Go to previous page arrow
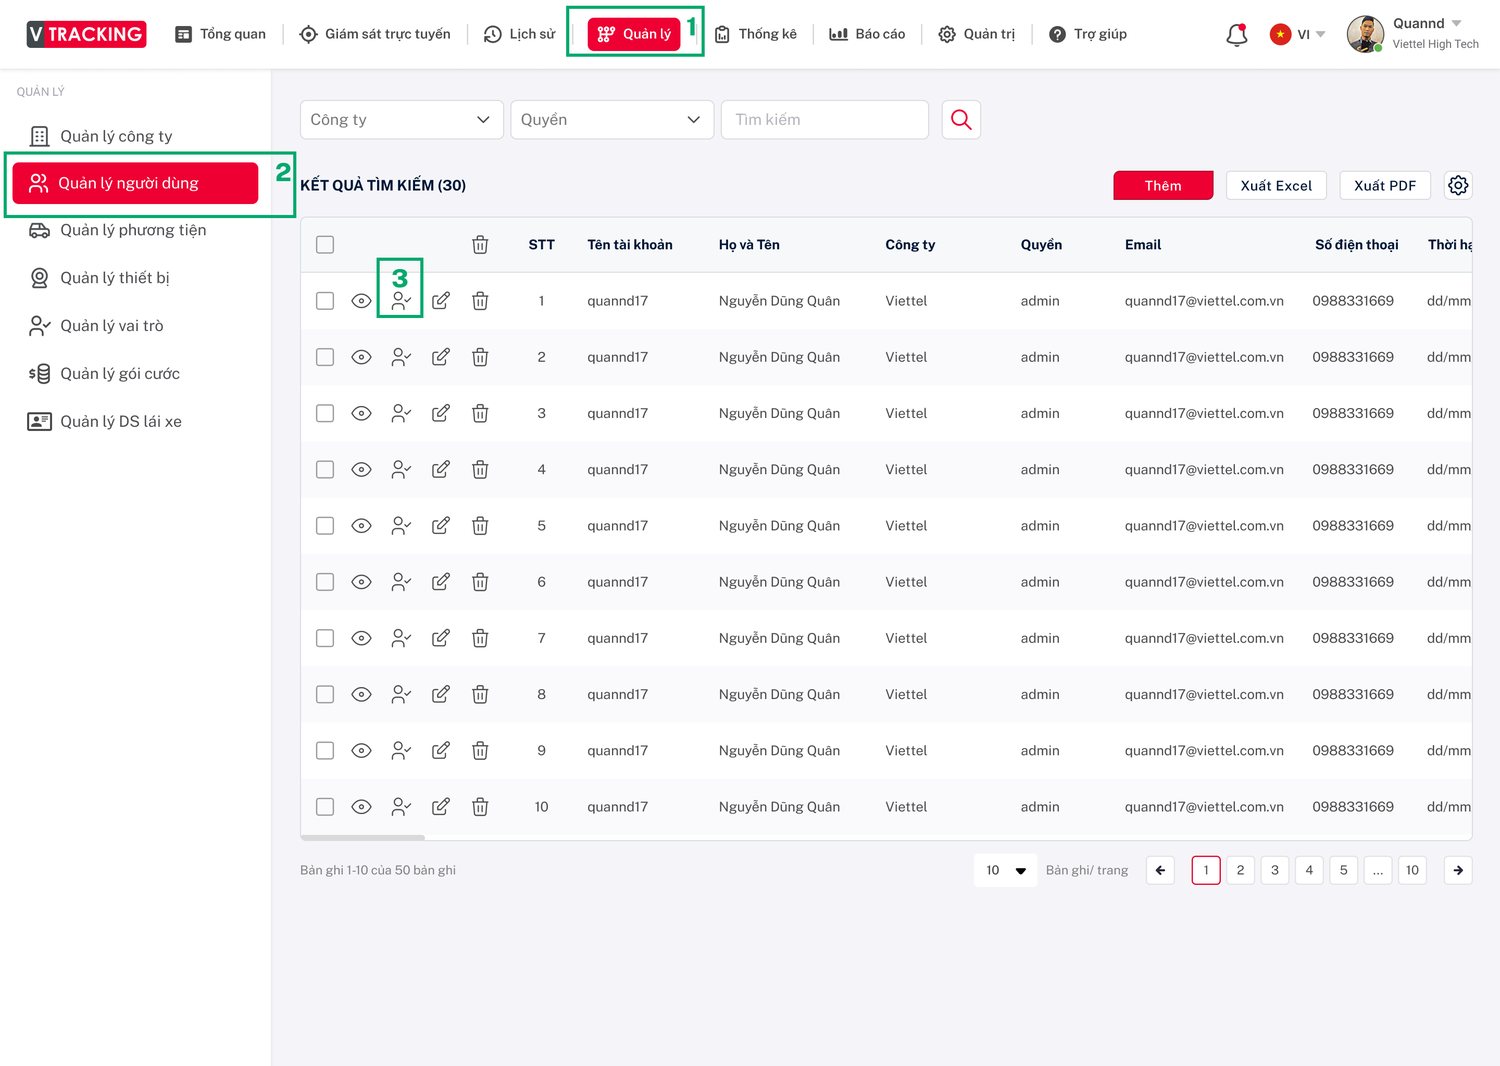The width and height of the screenshot is (1500, 1066). tap(1160, 870)
